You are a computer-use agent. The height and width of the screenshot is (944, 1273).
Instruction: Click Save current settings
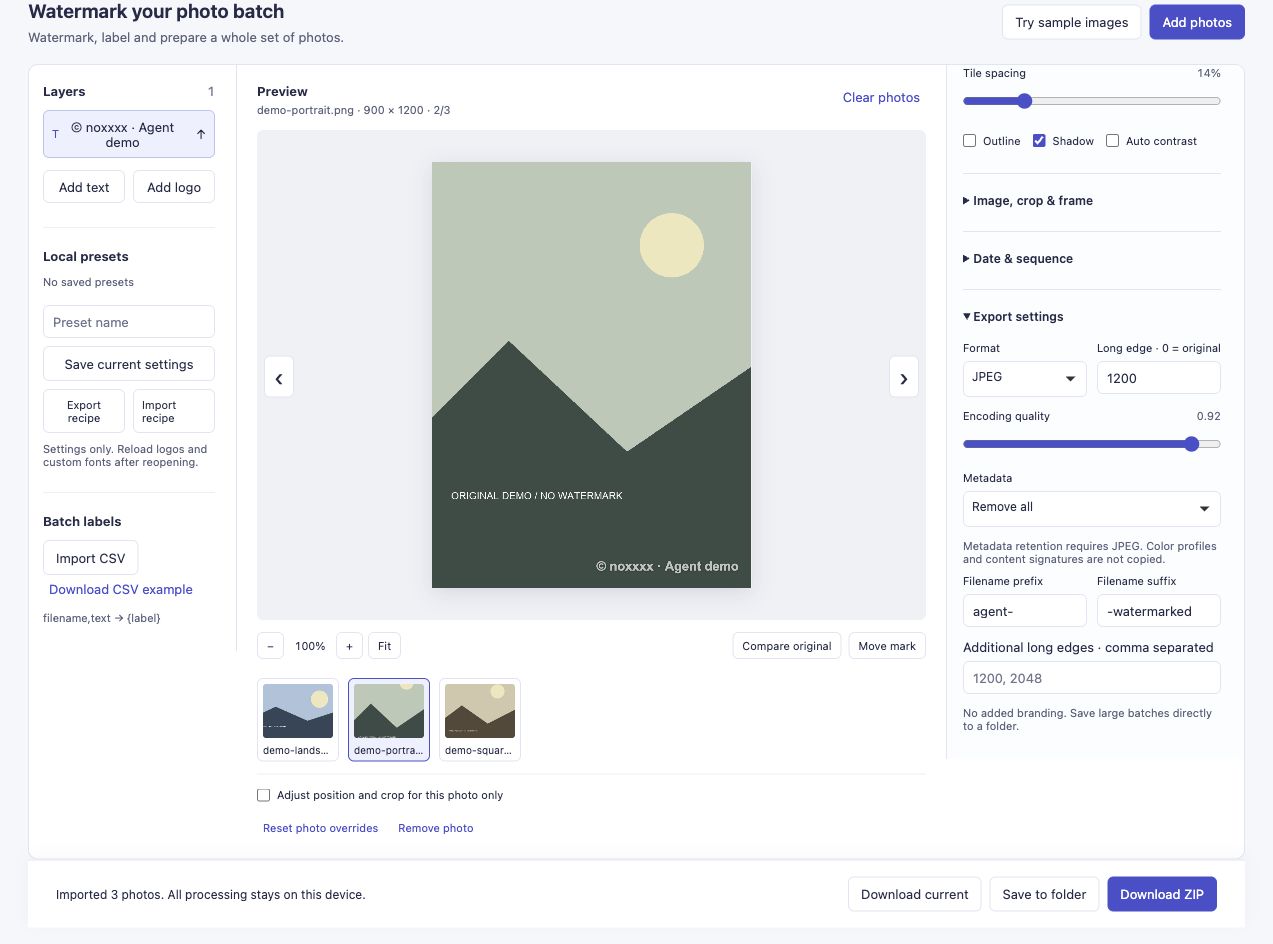[129, 364]
